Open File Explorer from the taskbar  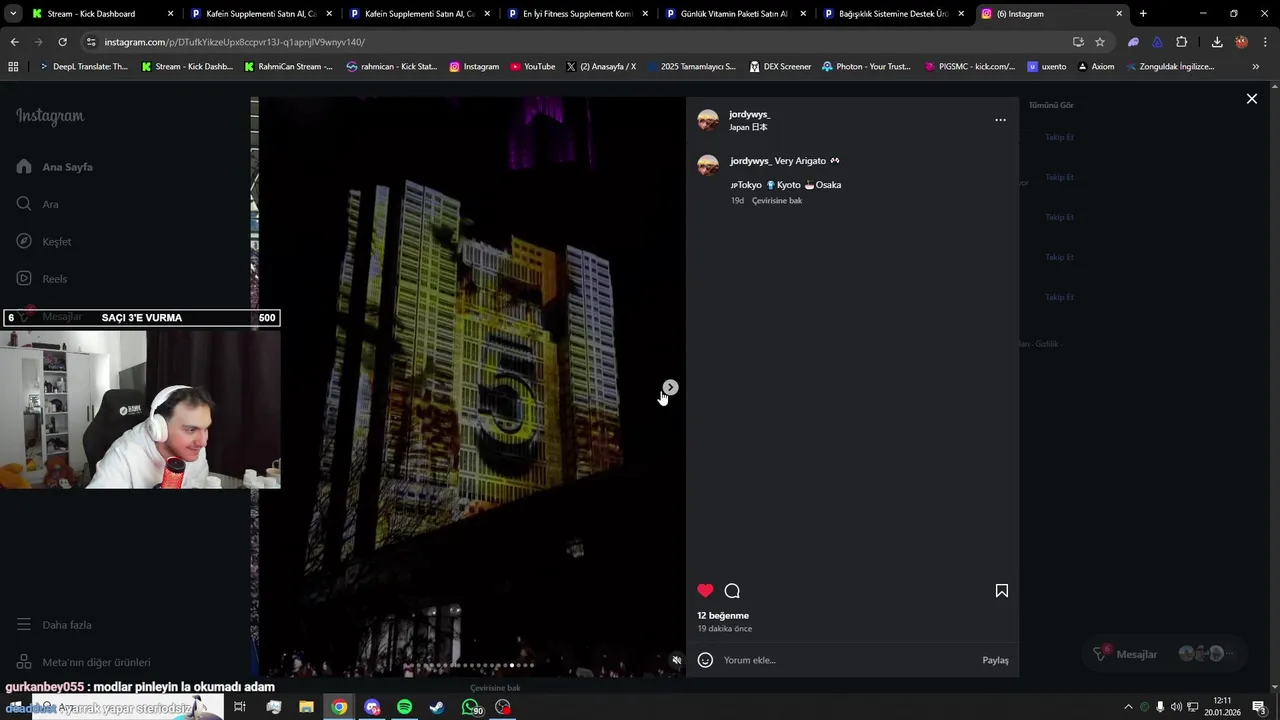306,707
